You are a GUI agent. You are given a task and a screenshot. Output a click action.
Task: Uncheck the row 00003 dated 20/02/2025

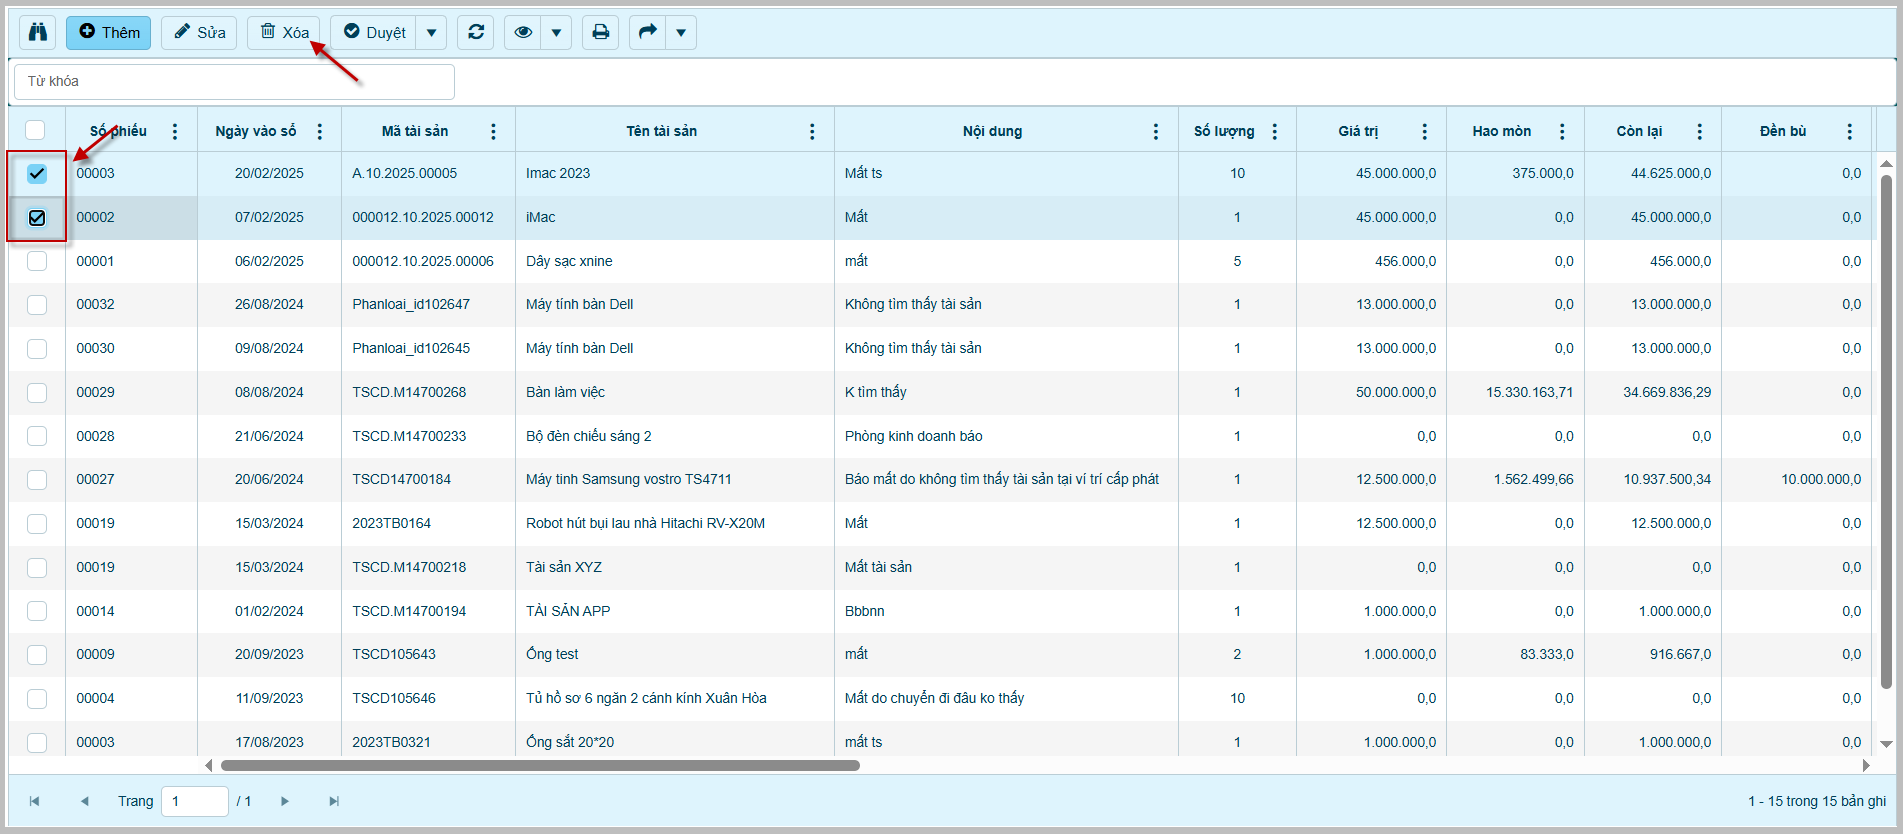click(x=37, y=173)
